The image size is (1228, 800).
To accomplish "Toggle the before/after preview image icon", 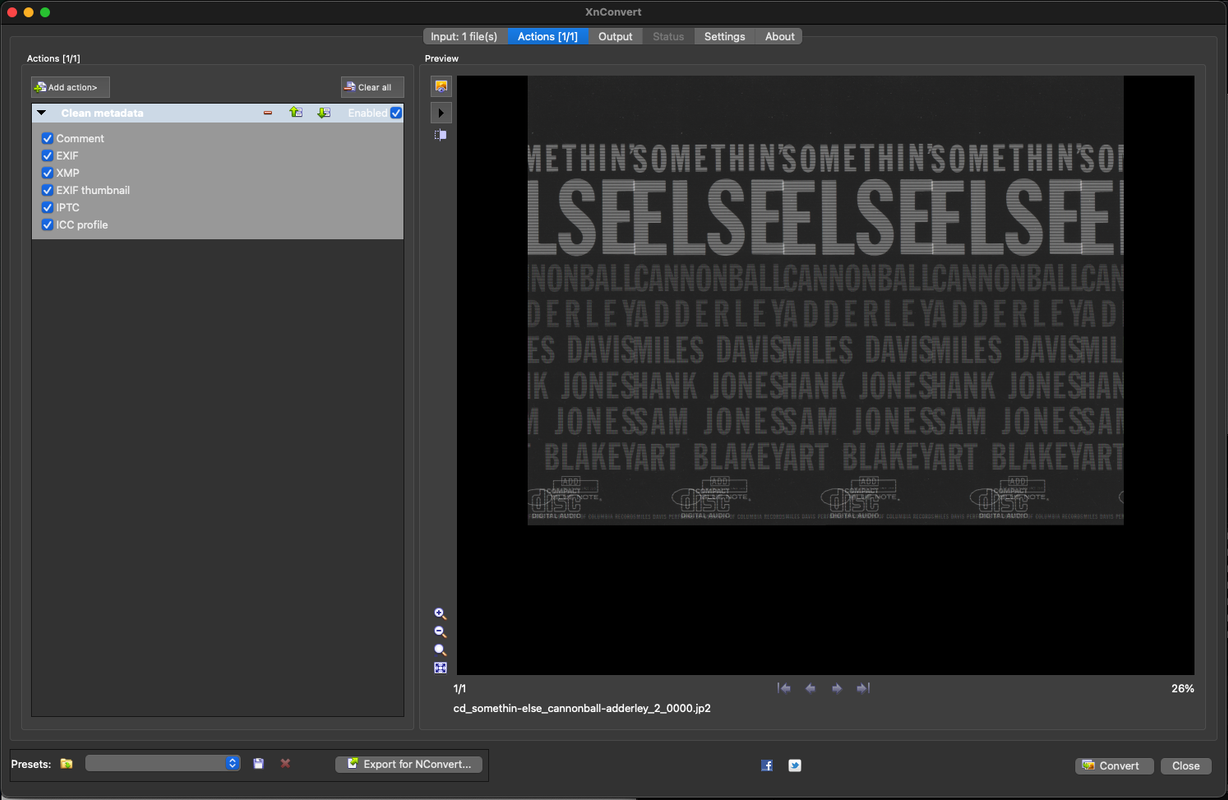I will [x=441, y=87].
